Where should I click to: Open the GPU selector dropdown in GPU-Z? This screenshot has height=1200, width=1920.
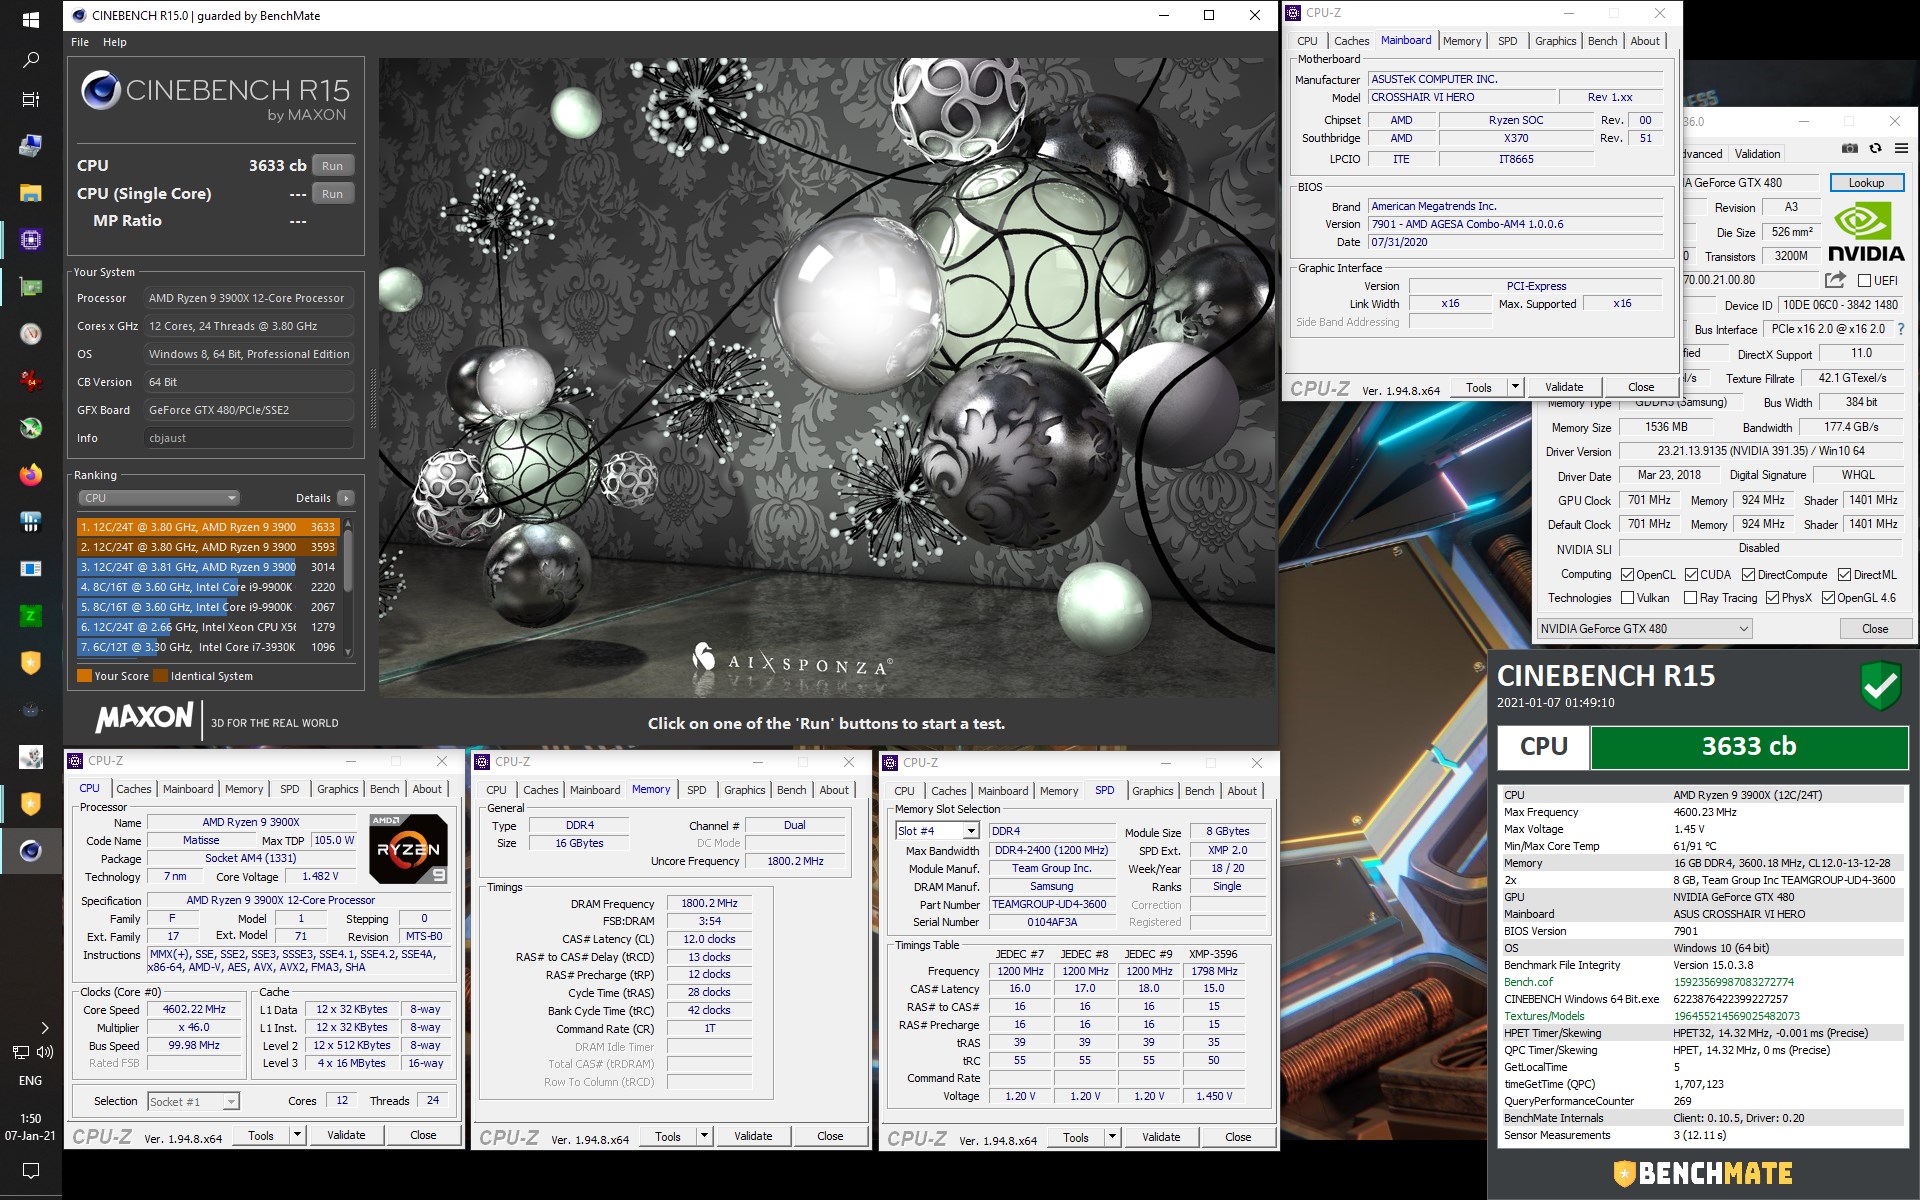(1644, 629)
